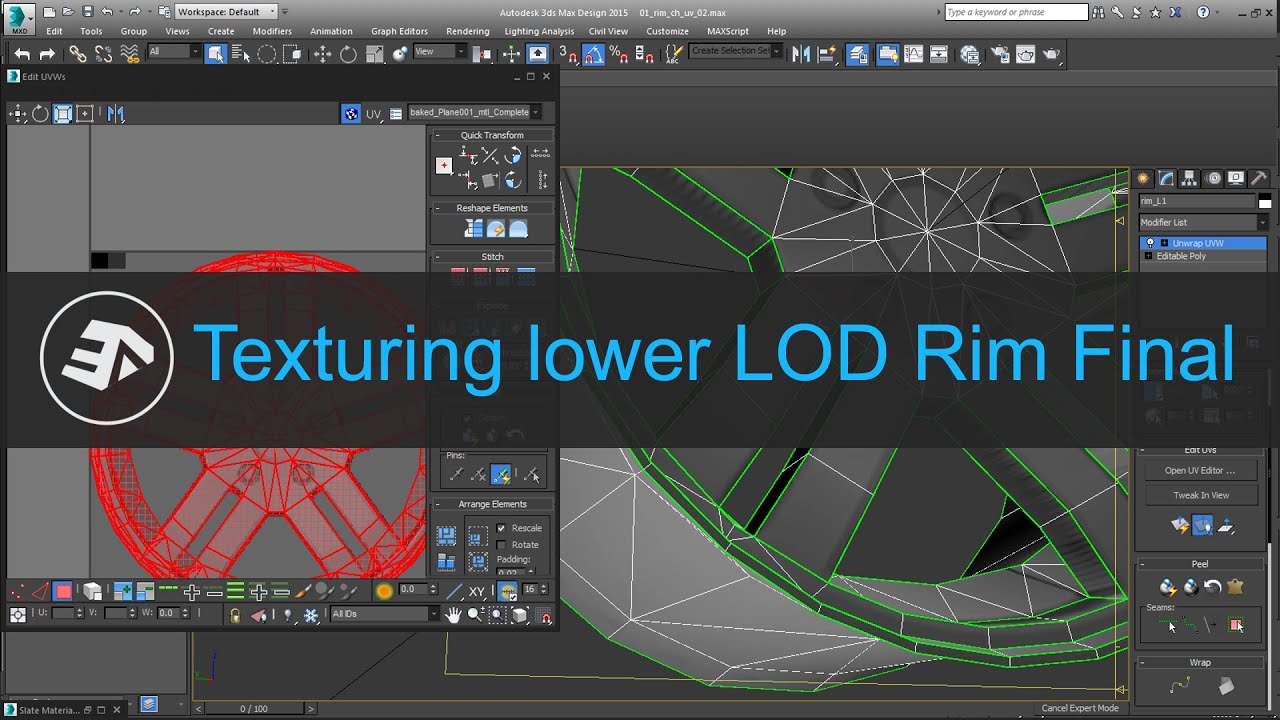Image resolution: width=1280 pixels, height=720 pixels.
Task: Click the Pan View hand icon in Edit UVWs
Action: [x=453, y=614]
